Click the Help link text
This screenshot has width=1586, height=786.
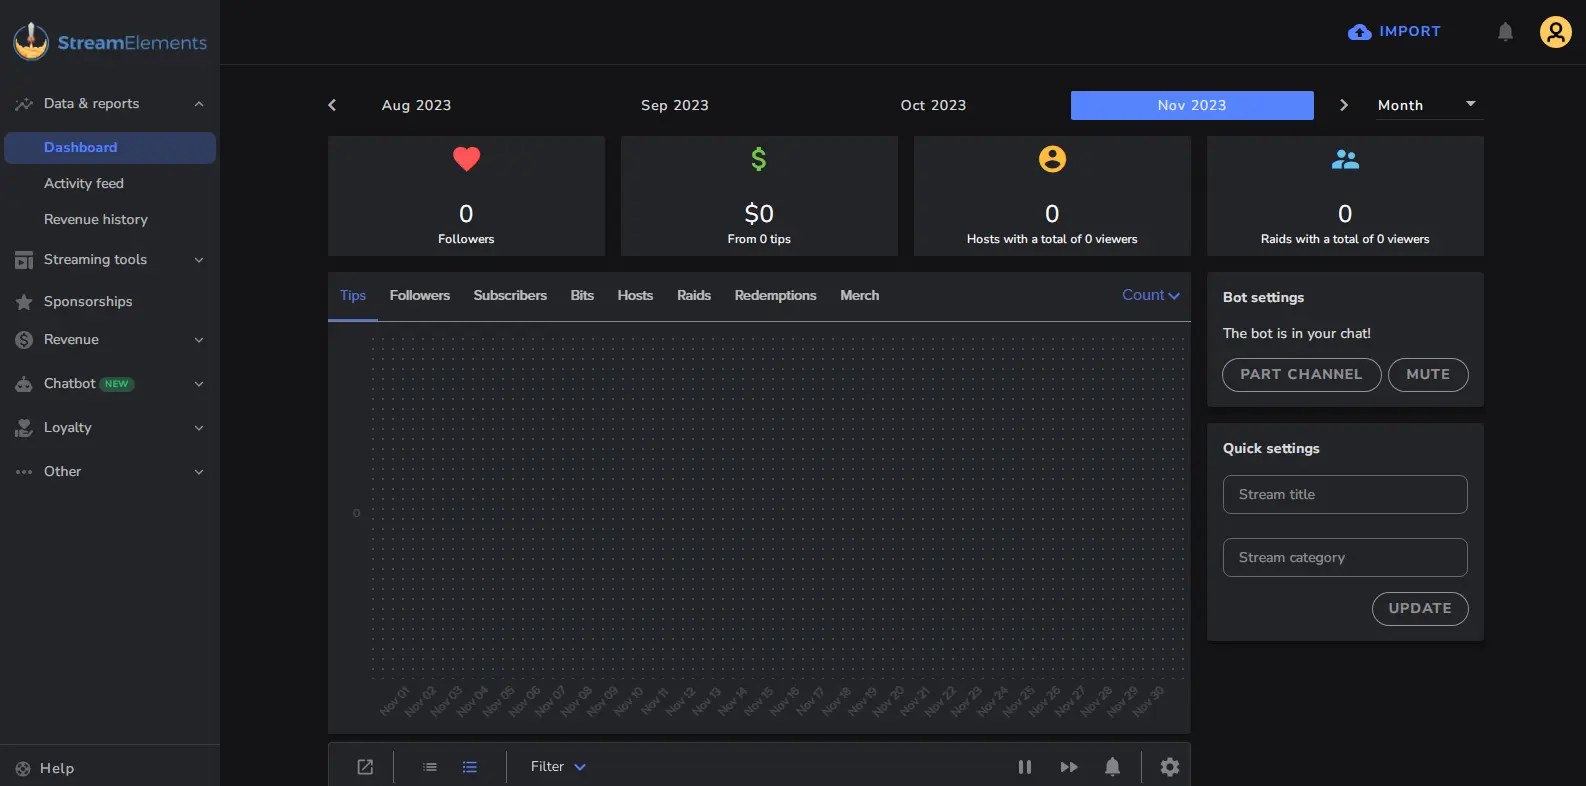(57, 769)
